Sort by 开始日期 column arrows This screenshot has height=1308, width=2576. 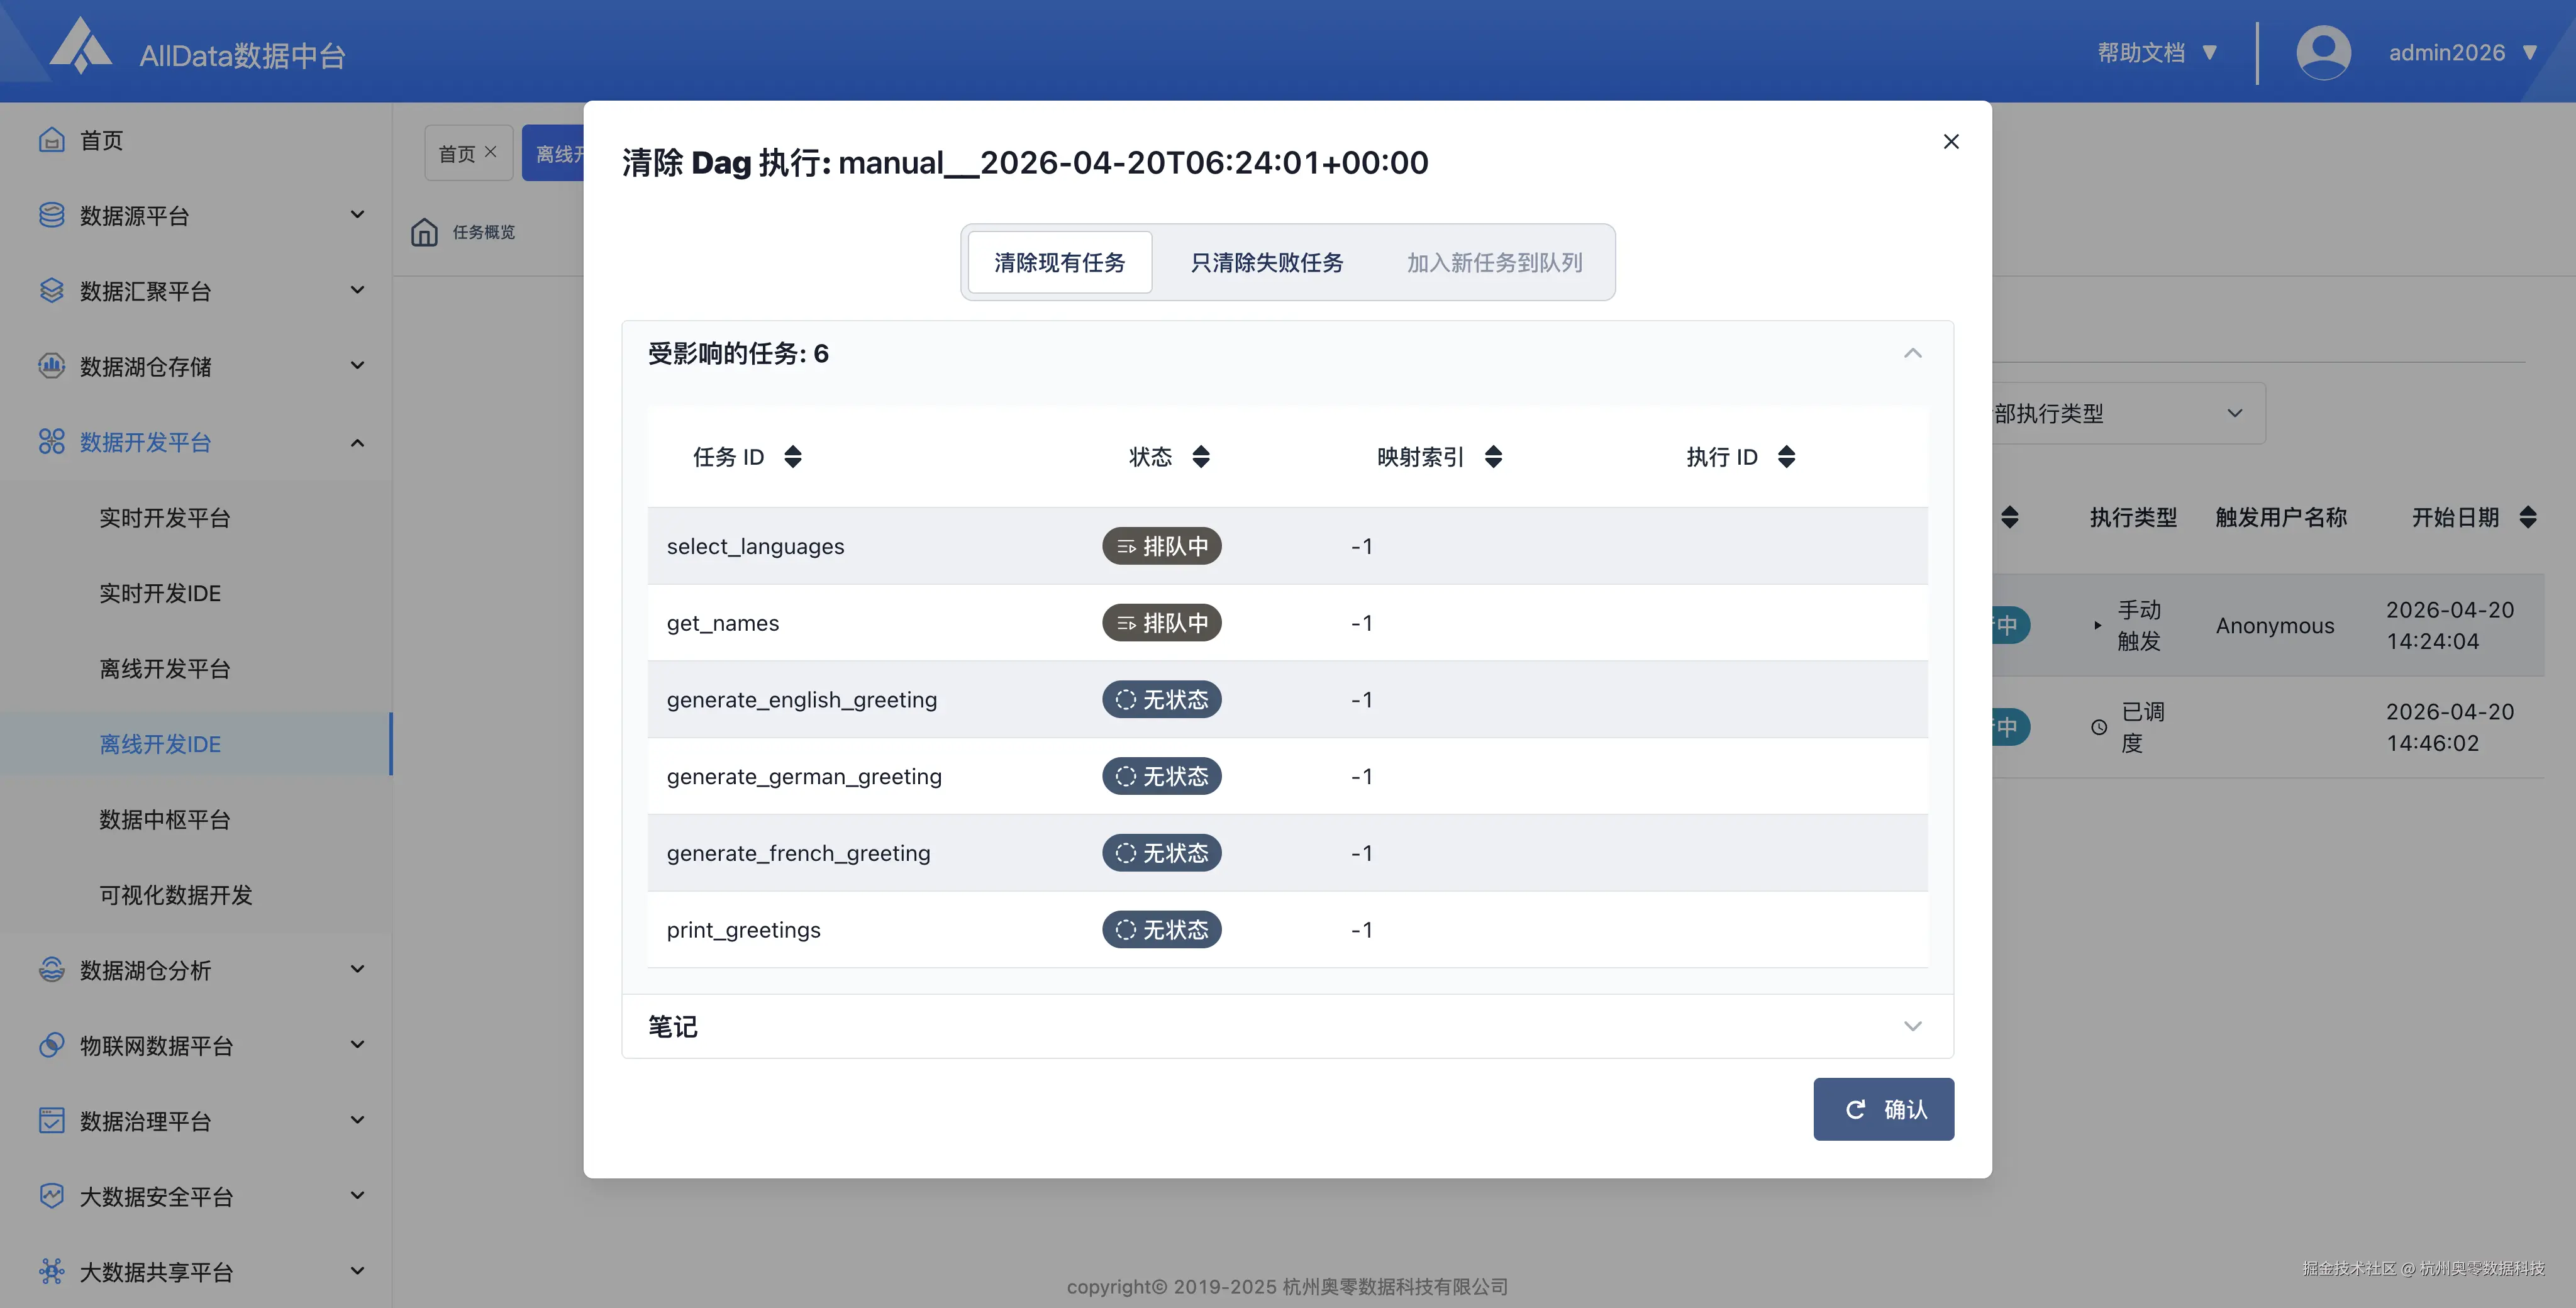tap(2527, 517)
